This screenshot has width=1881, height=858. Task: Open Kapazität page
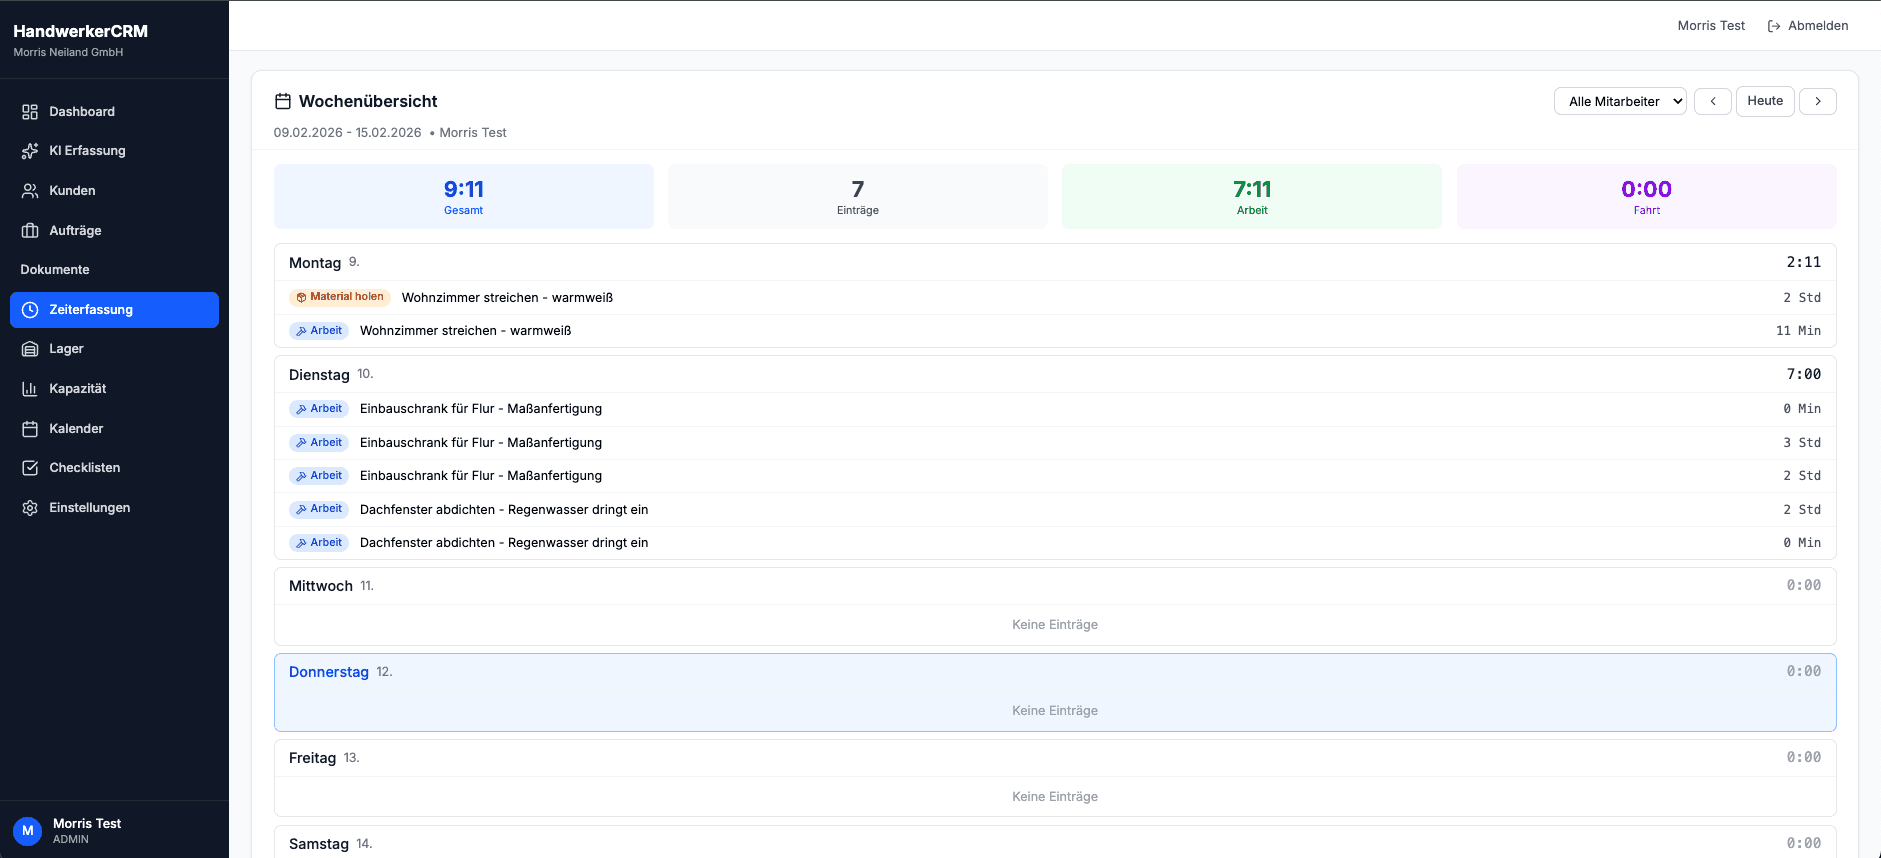tap(114, 389)
